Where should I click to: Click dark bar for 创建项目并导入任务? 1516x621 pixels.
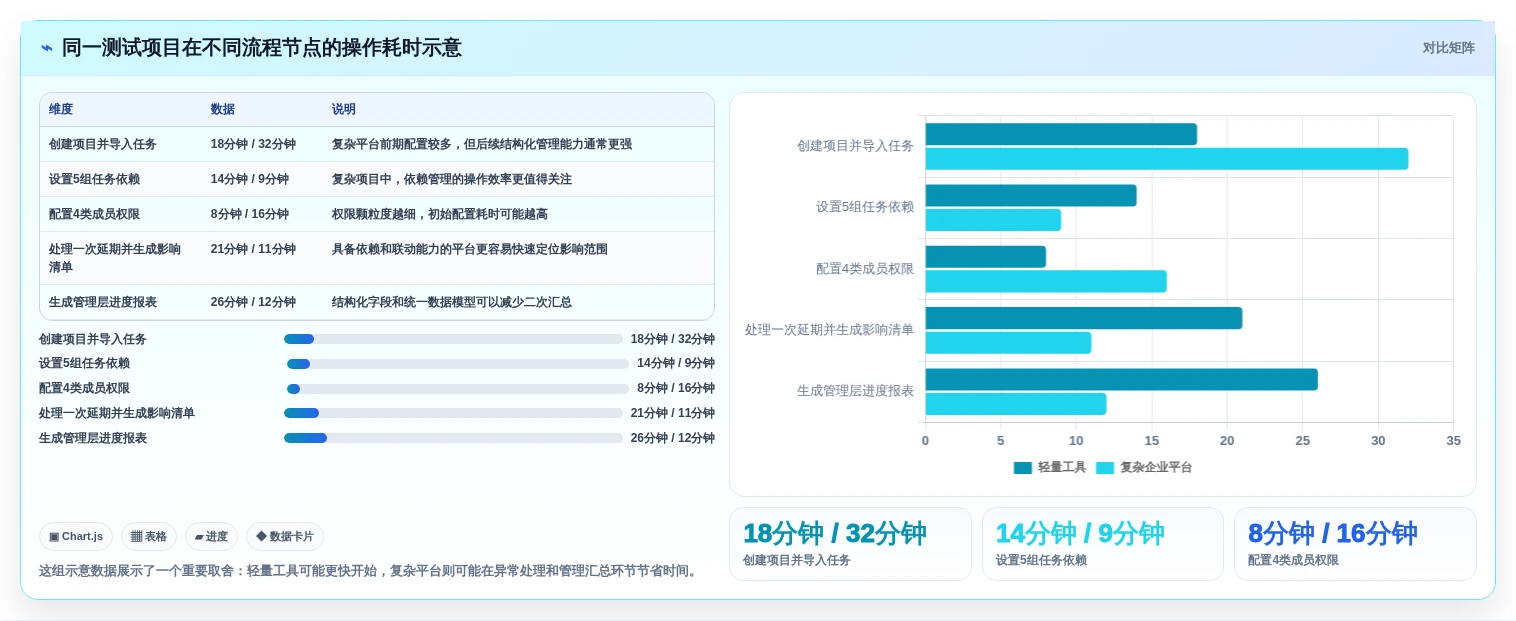(x=1061, y=134)
